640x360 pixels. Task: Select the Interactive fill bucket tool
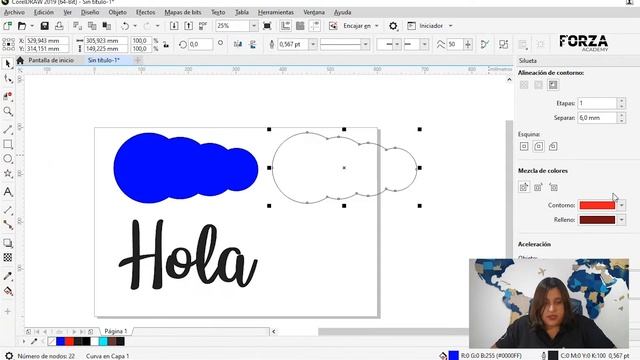point(8,291)
